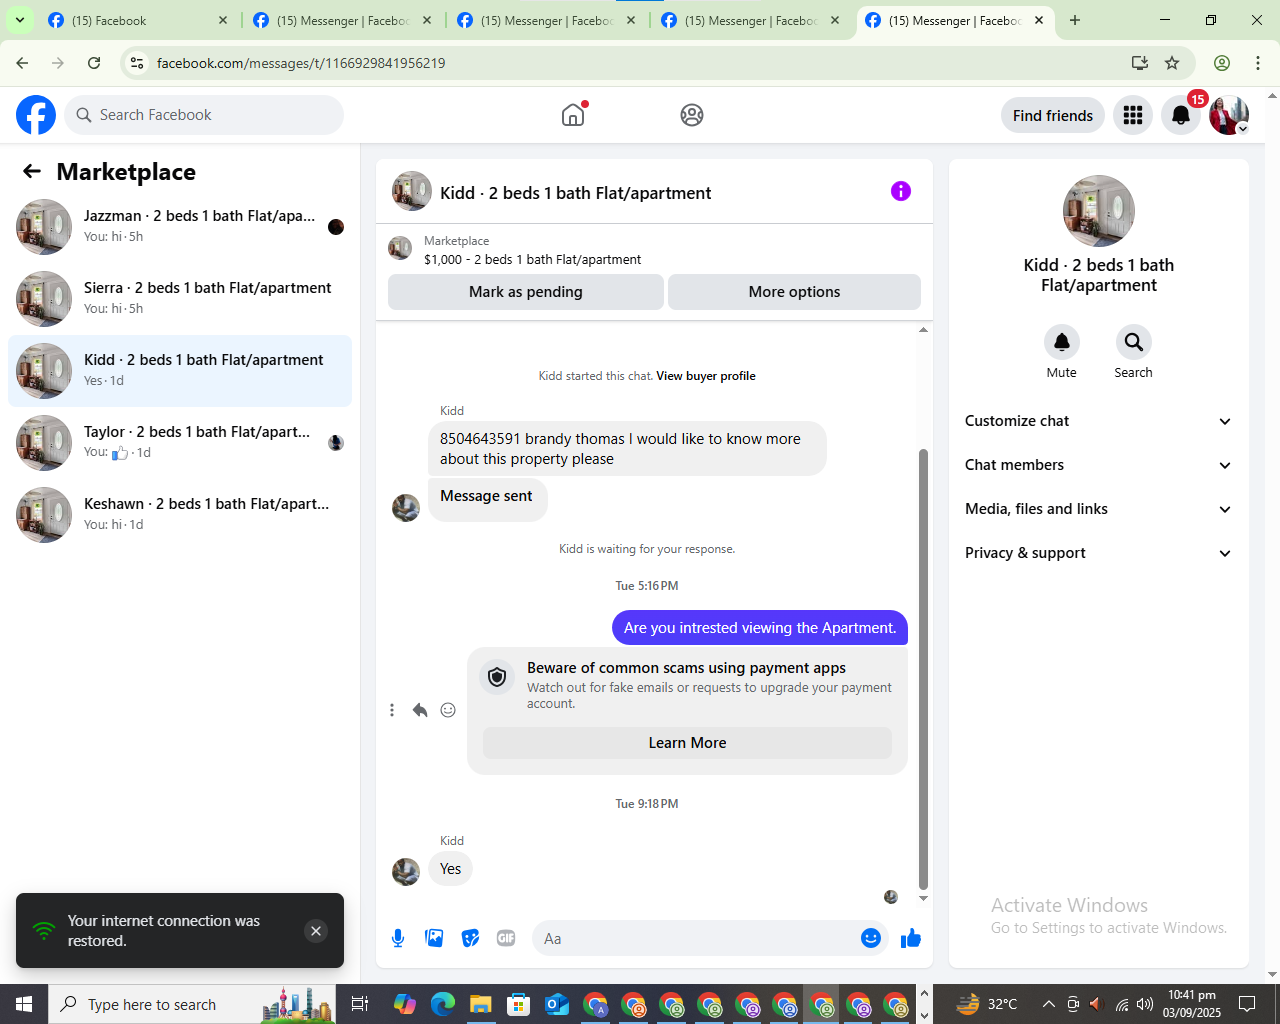1280x1024 pixels.
Task: Open Microsoft Store from the taskbar
Action: 519,1004
